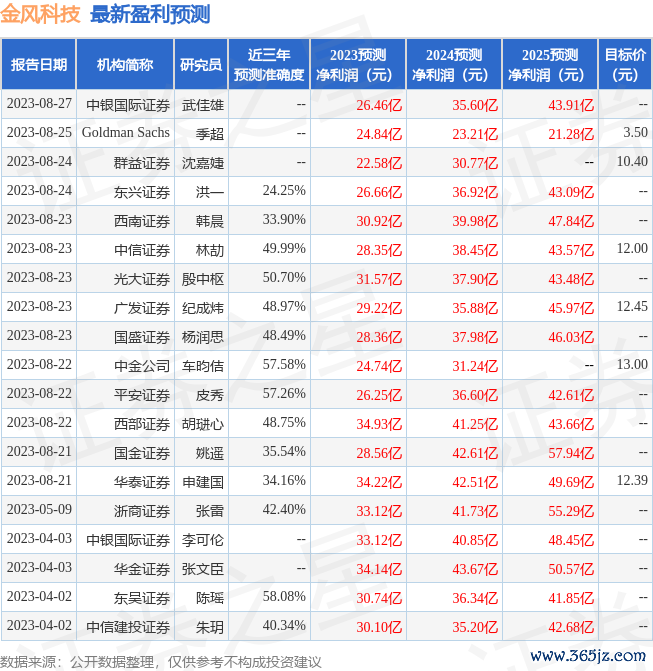
Task: Click the accuracy value 58.08%
Action: (284, 597)
